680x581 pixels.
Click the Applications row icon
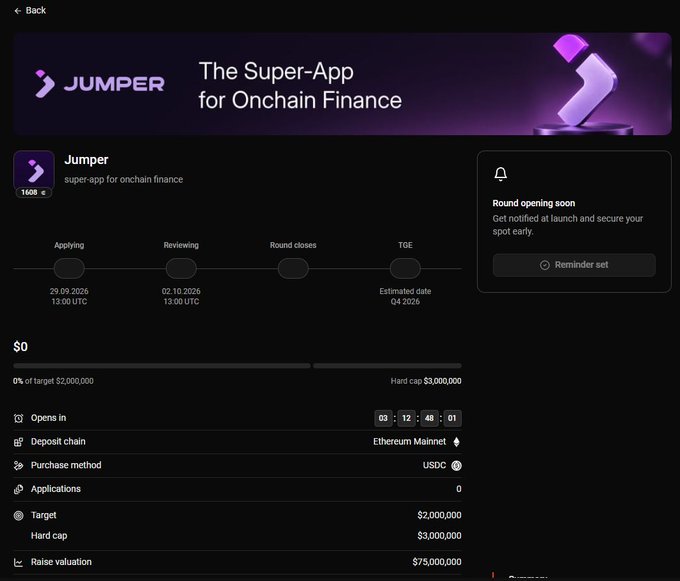point(18,490)
